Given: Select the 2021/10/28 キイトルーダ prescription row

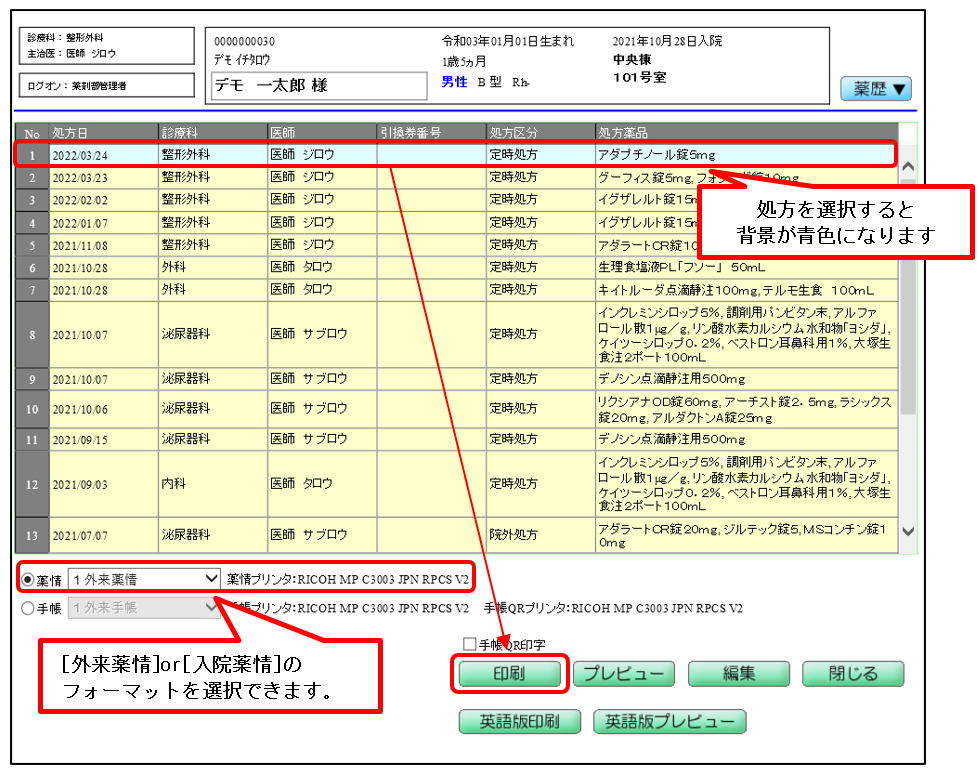Looking at the screenshot, I should point(400,290).
